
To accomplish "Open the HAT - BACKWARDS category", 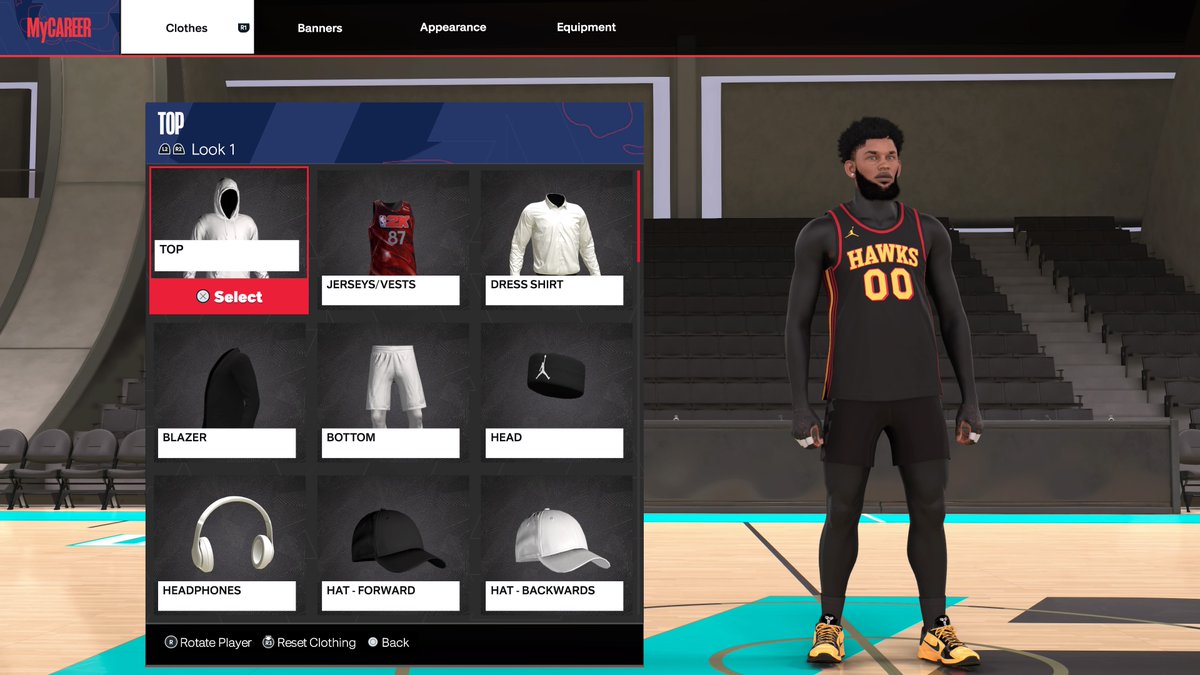I will (556, 544).
